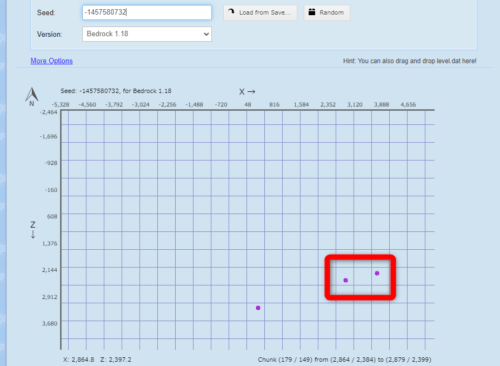Click the X axis label '2,352'
Image resolution: width=500 pixels, height=366 pixels.
[x=328, y=104]
